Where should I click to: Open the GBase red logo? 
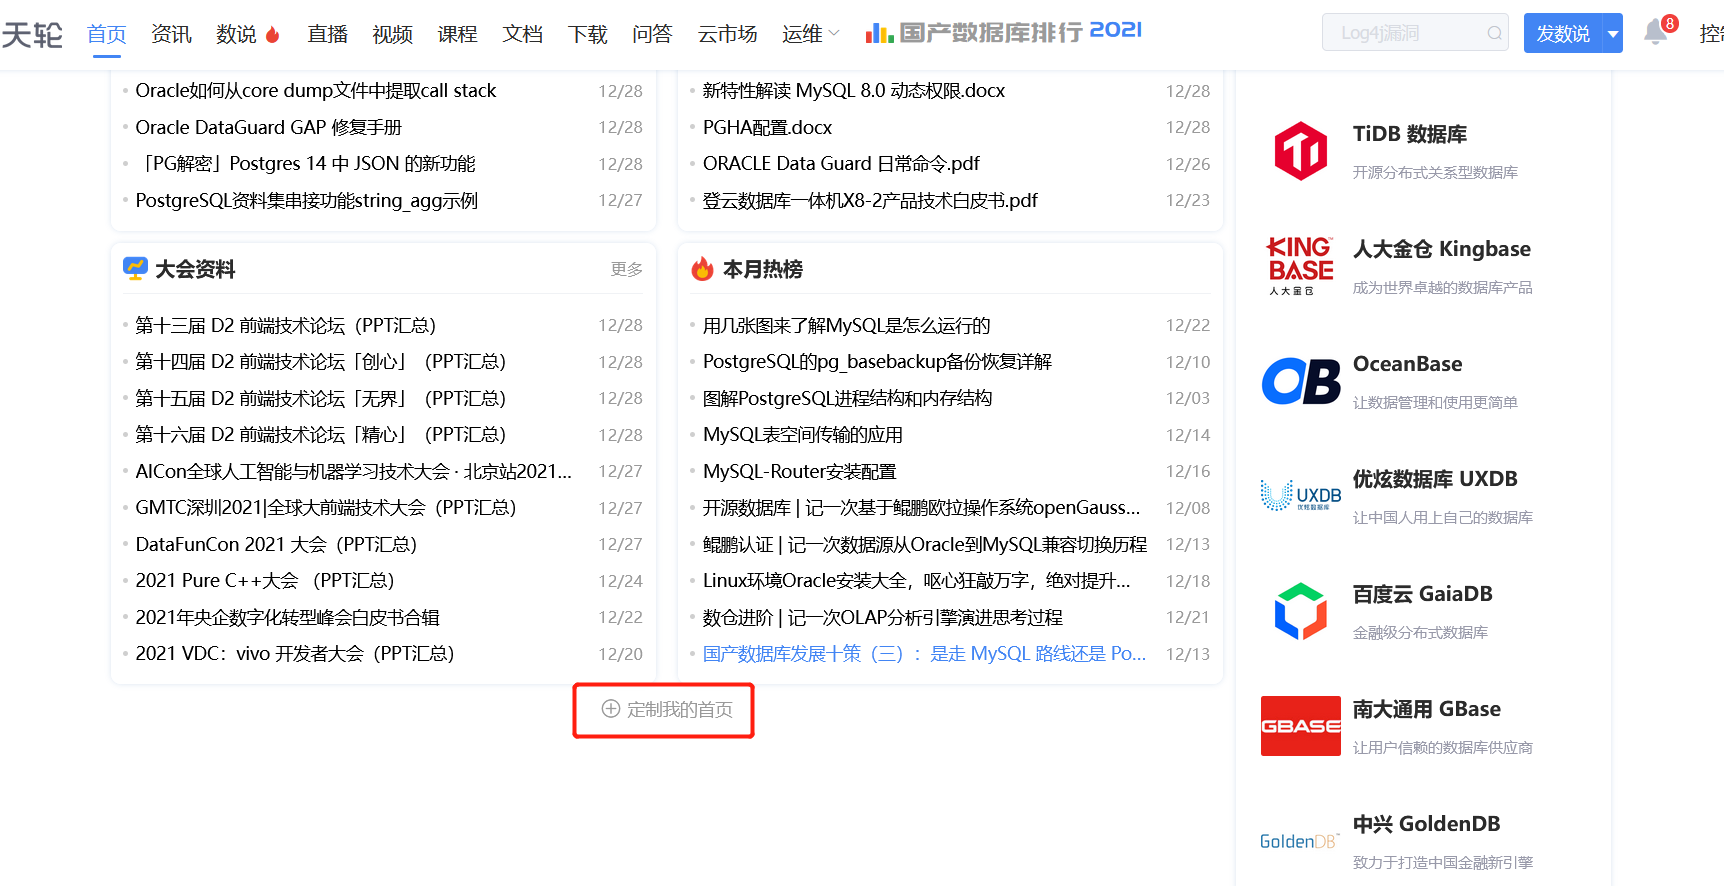coord(1300,726)
